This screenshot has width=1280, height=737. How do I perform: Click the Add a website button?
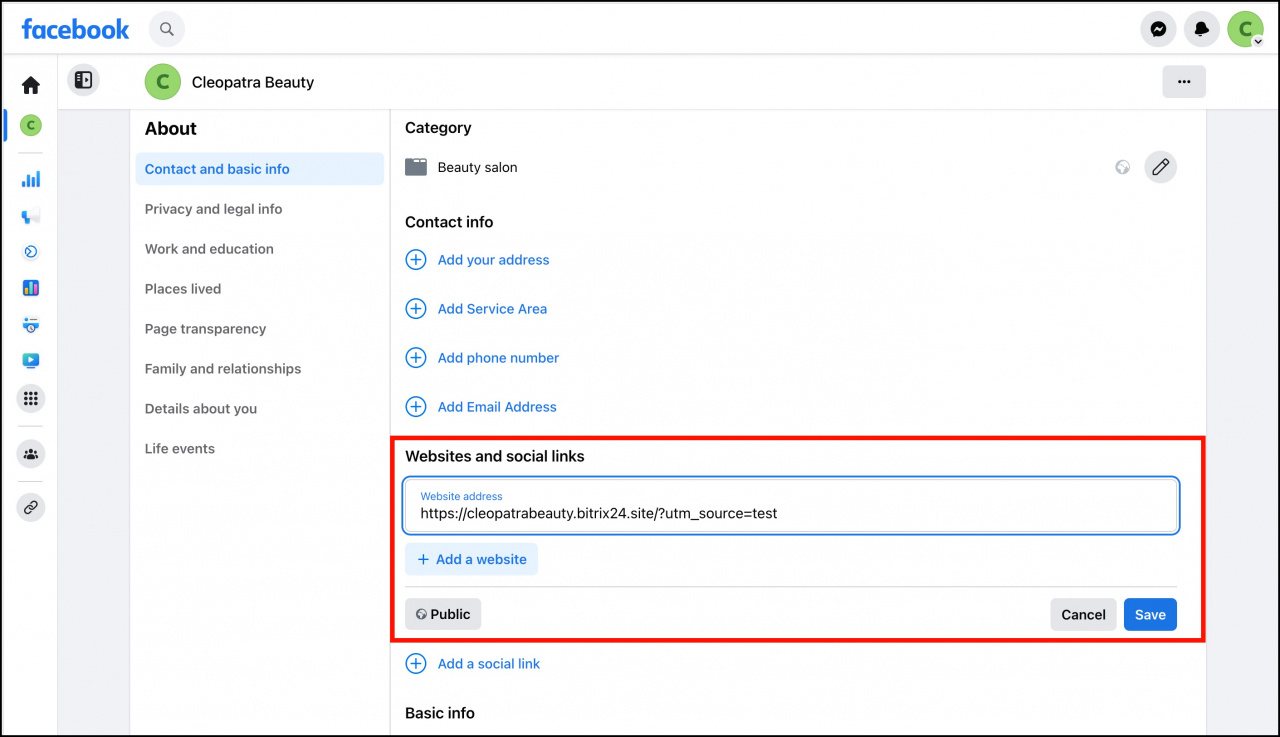pos(471,559)
